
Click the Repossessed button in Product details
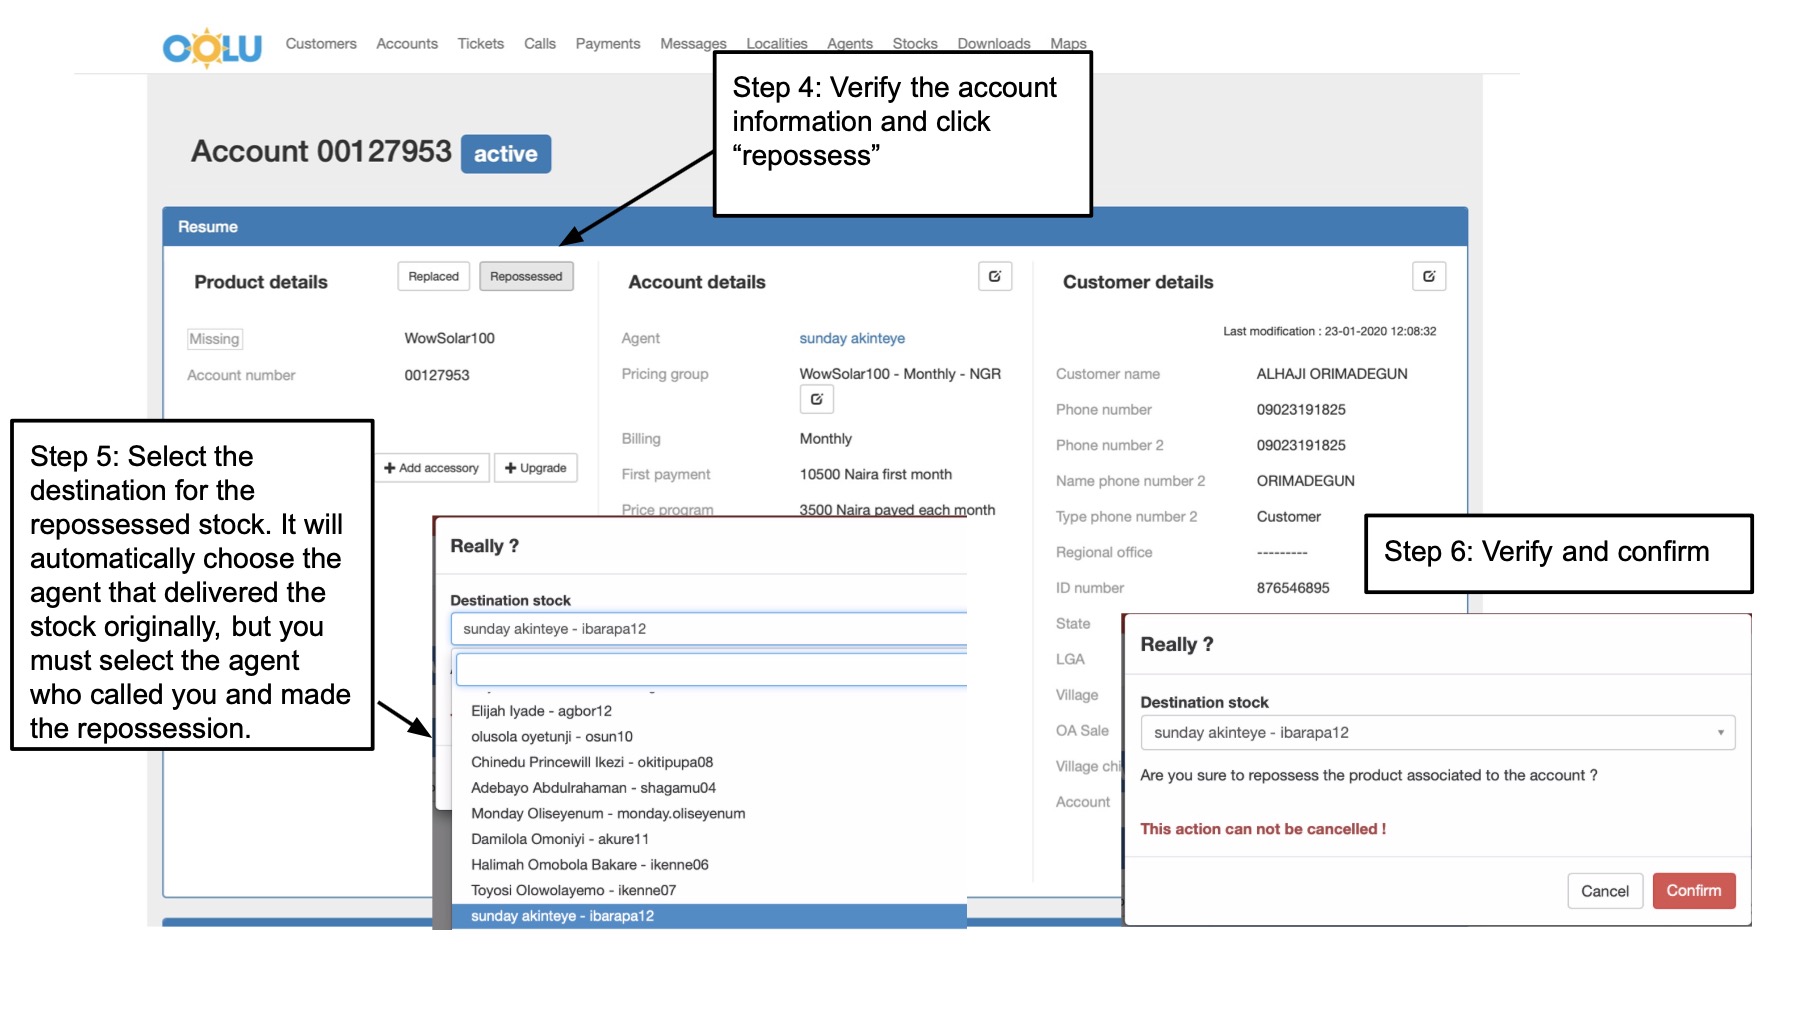(x=526, y=277)
